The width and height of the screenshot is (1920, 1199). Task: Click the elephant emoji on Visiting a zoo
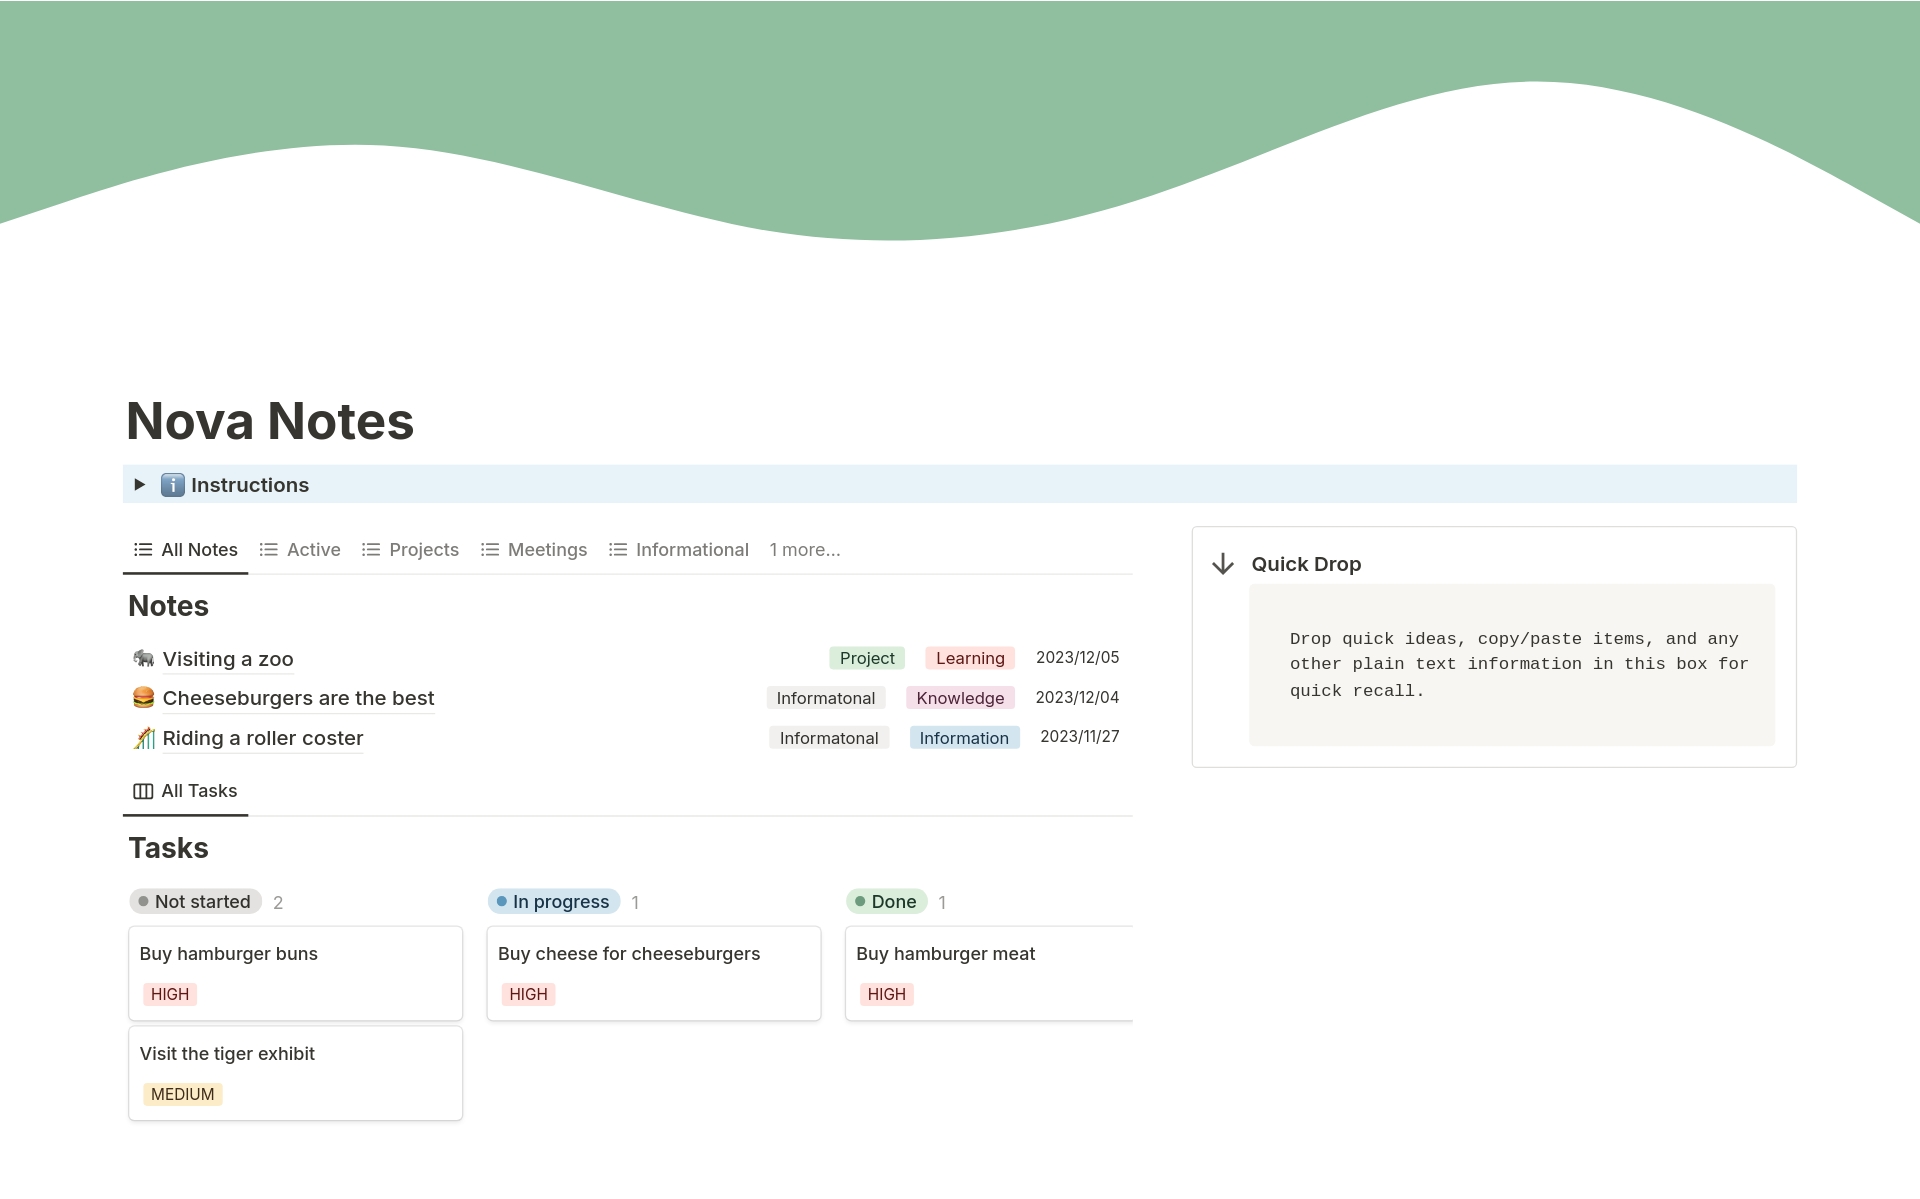143,658
